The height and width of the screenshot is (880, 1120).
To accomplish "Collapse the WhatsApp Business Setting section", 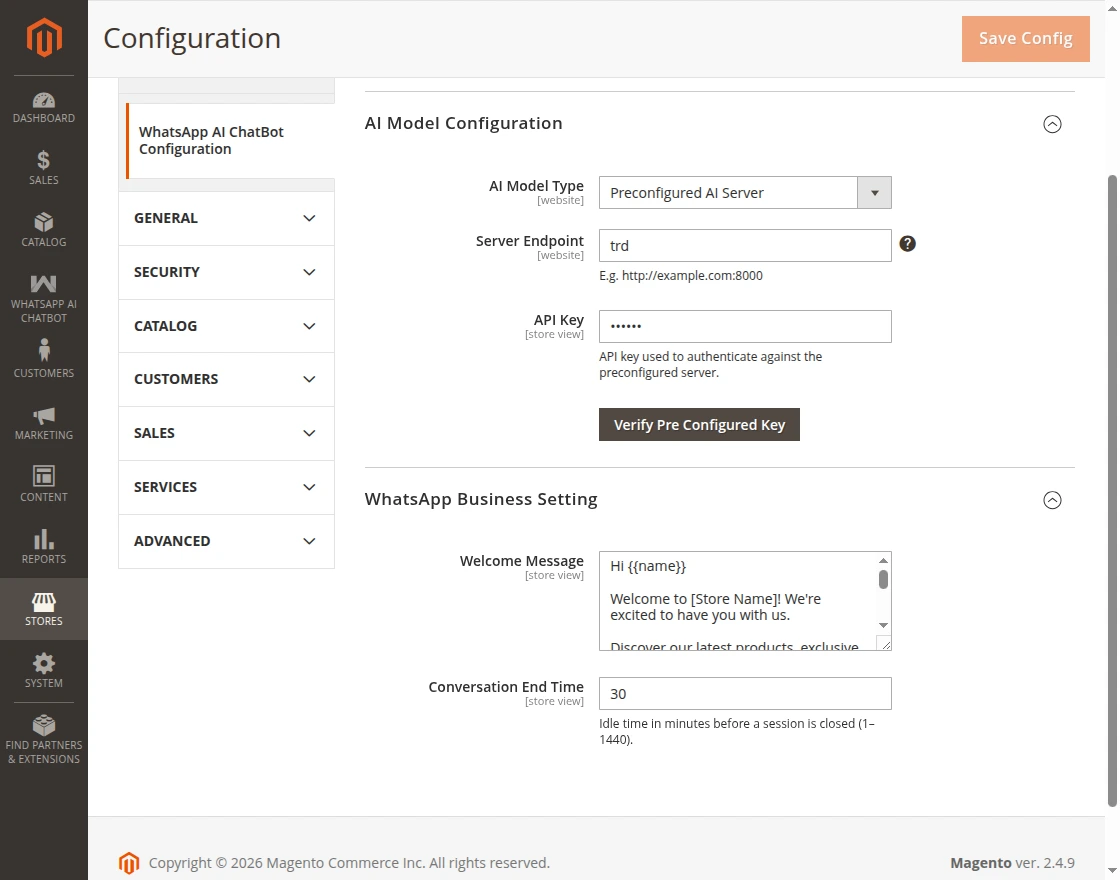I will [x=1052, y=500].
